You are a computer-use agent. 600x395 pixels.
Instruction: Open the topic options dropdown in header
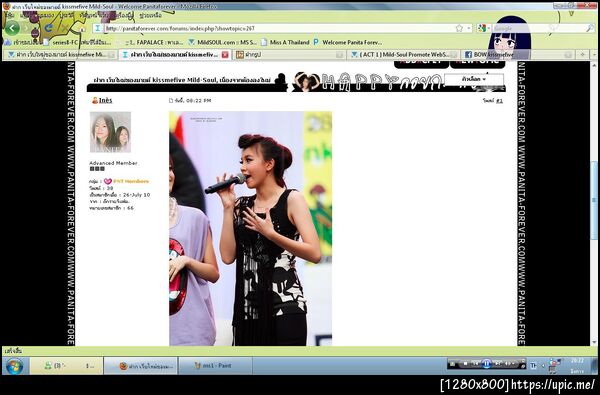474,79
